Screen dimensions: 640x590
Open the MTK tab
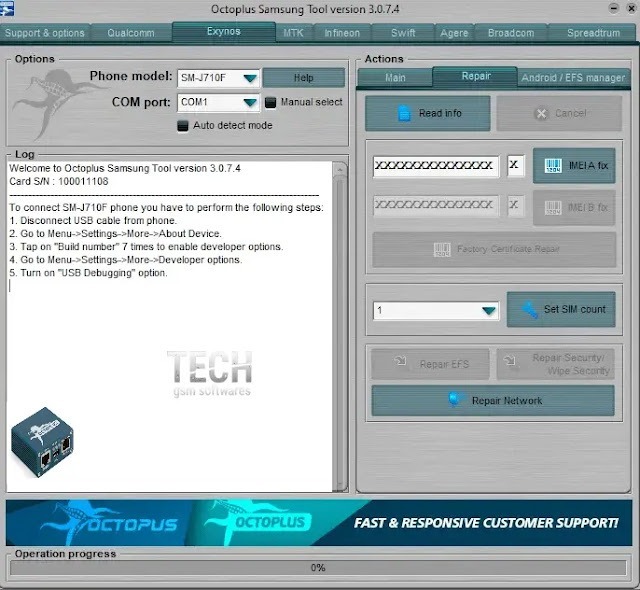pyautogui.click(x=293, y=33)
